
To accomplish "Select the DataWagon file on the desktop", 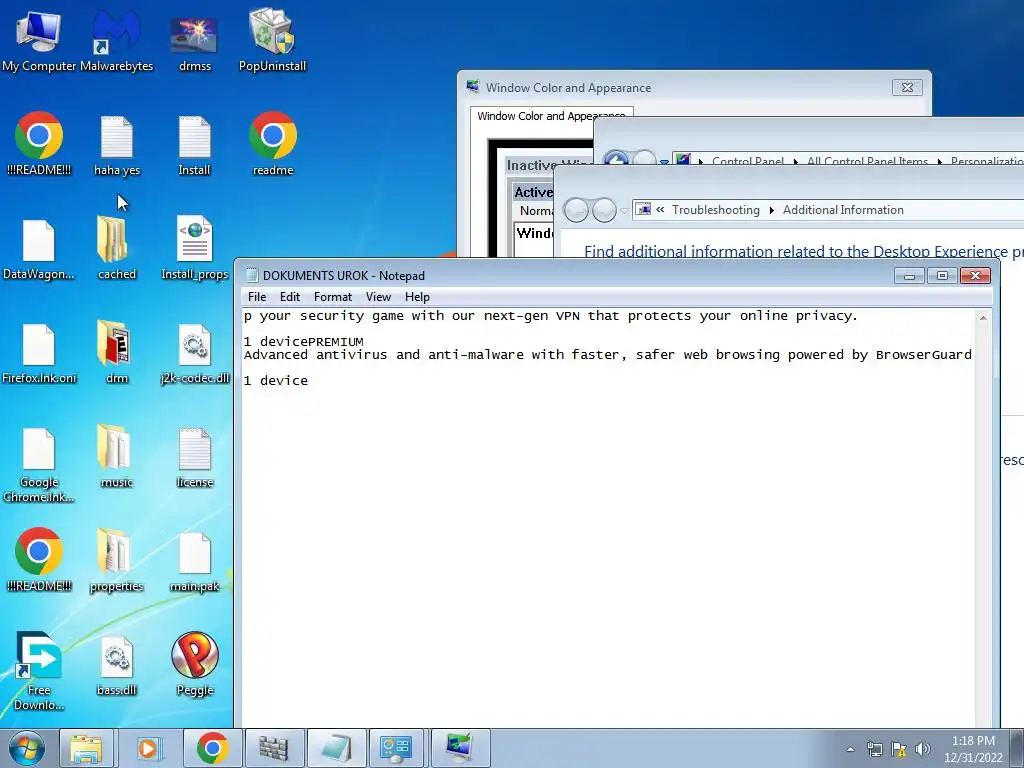I will click(x=39, y=249).
